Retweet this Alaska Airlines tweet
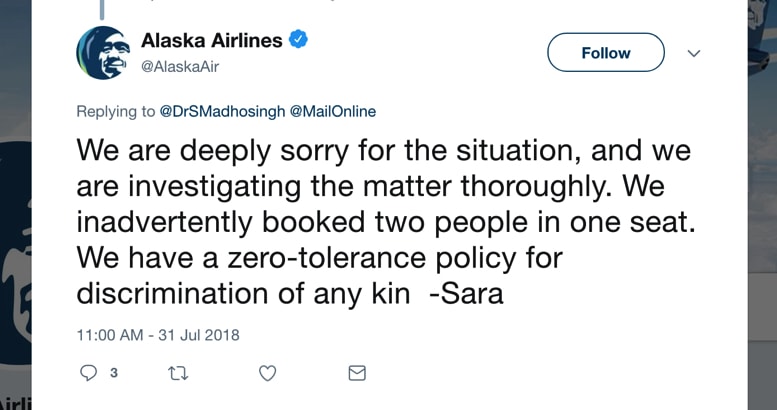 pyautogui.click(x=178, y=373)
